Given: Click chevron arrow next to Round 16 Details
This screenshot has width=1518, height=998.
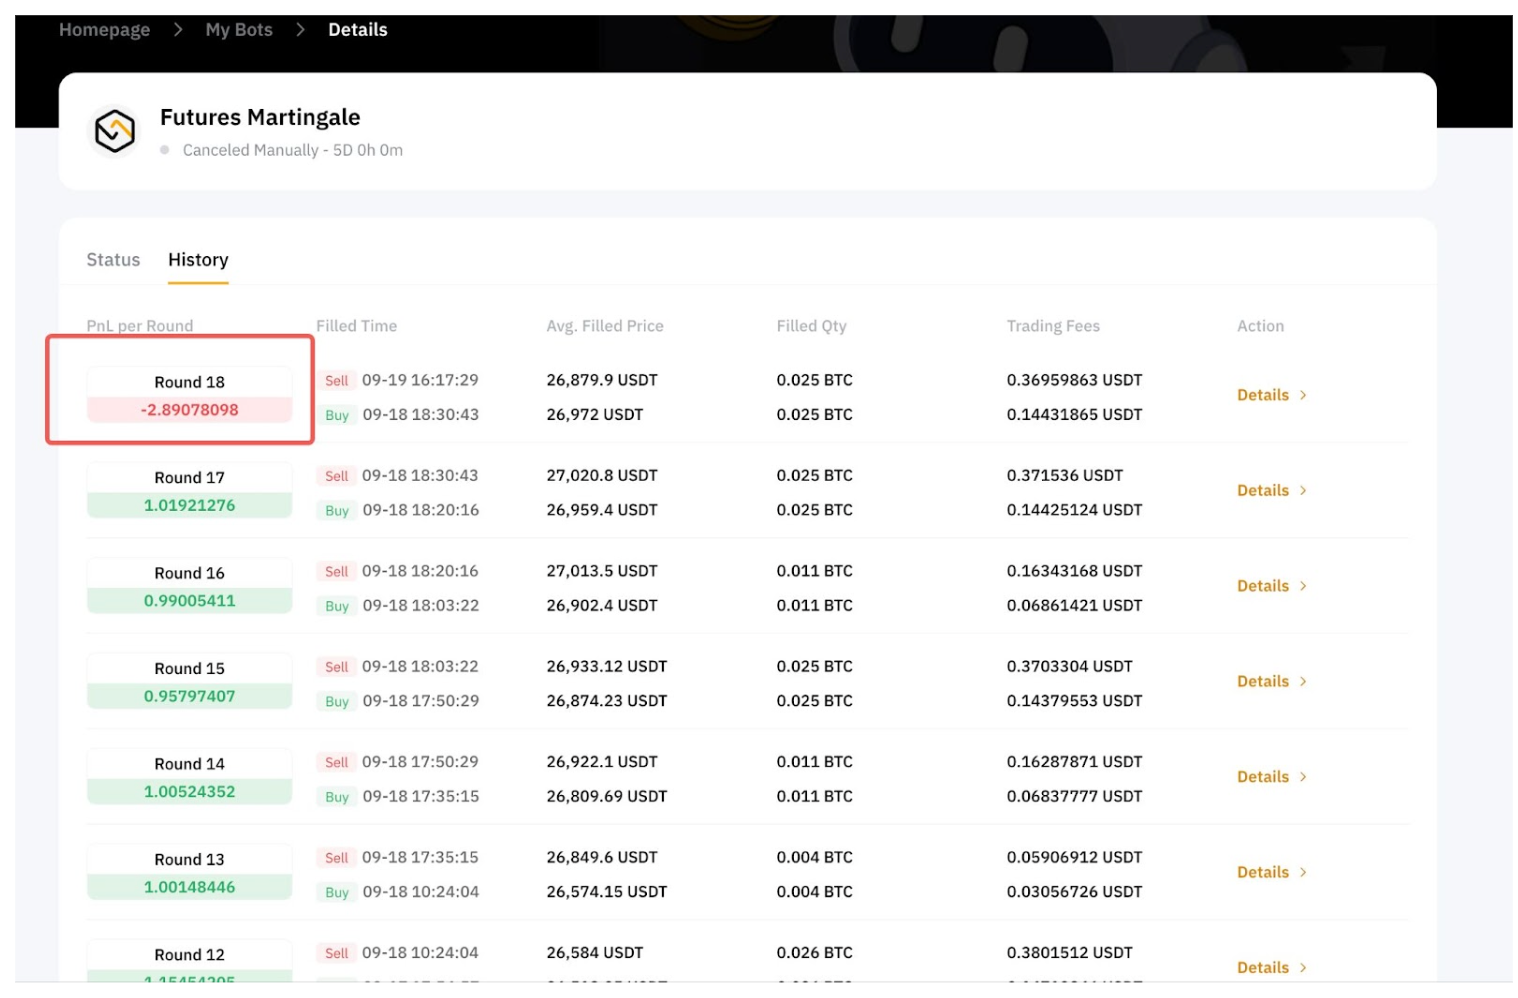Looking at the screenshot, I should pos(1303,586).
